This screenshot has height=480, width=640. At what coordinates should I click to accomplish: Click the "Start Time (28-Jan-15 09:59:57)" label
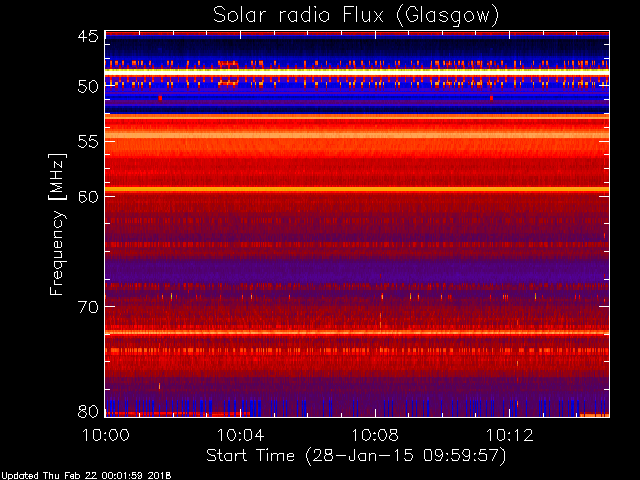[x=356, y=455]
